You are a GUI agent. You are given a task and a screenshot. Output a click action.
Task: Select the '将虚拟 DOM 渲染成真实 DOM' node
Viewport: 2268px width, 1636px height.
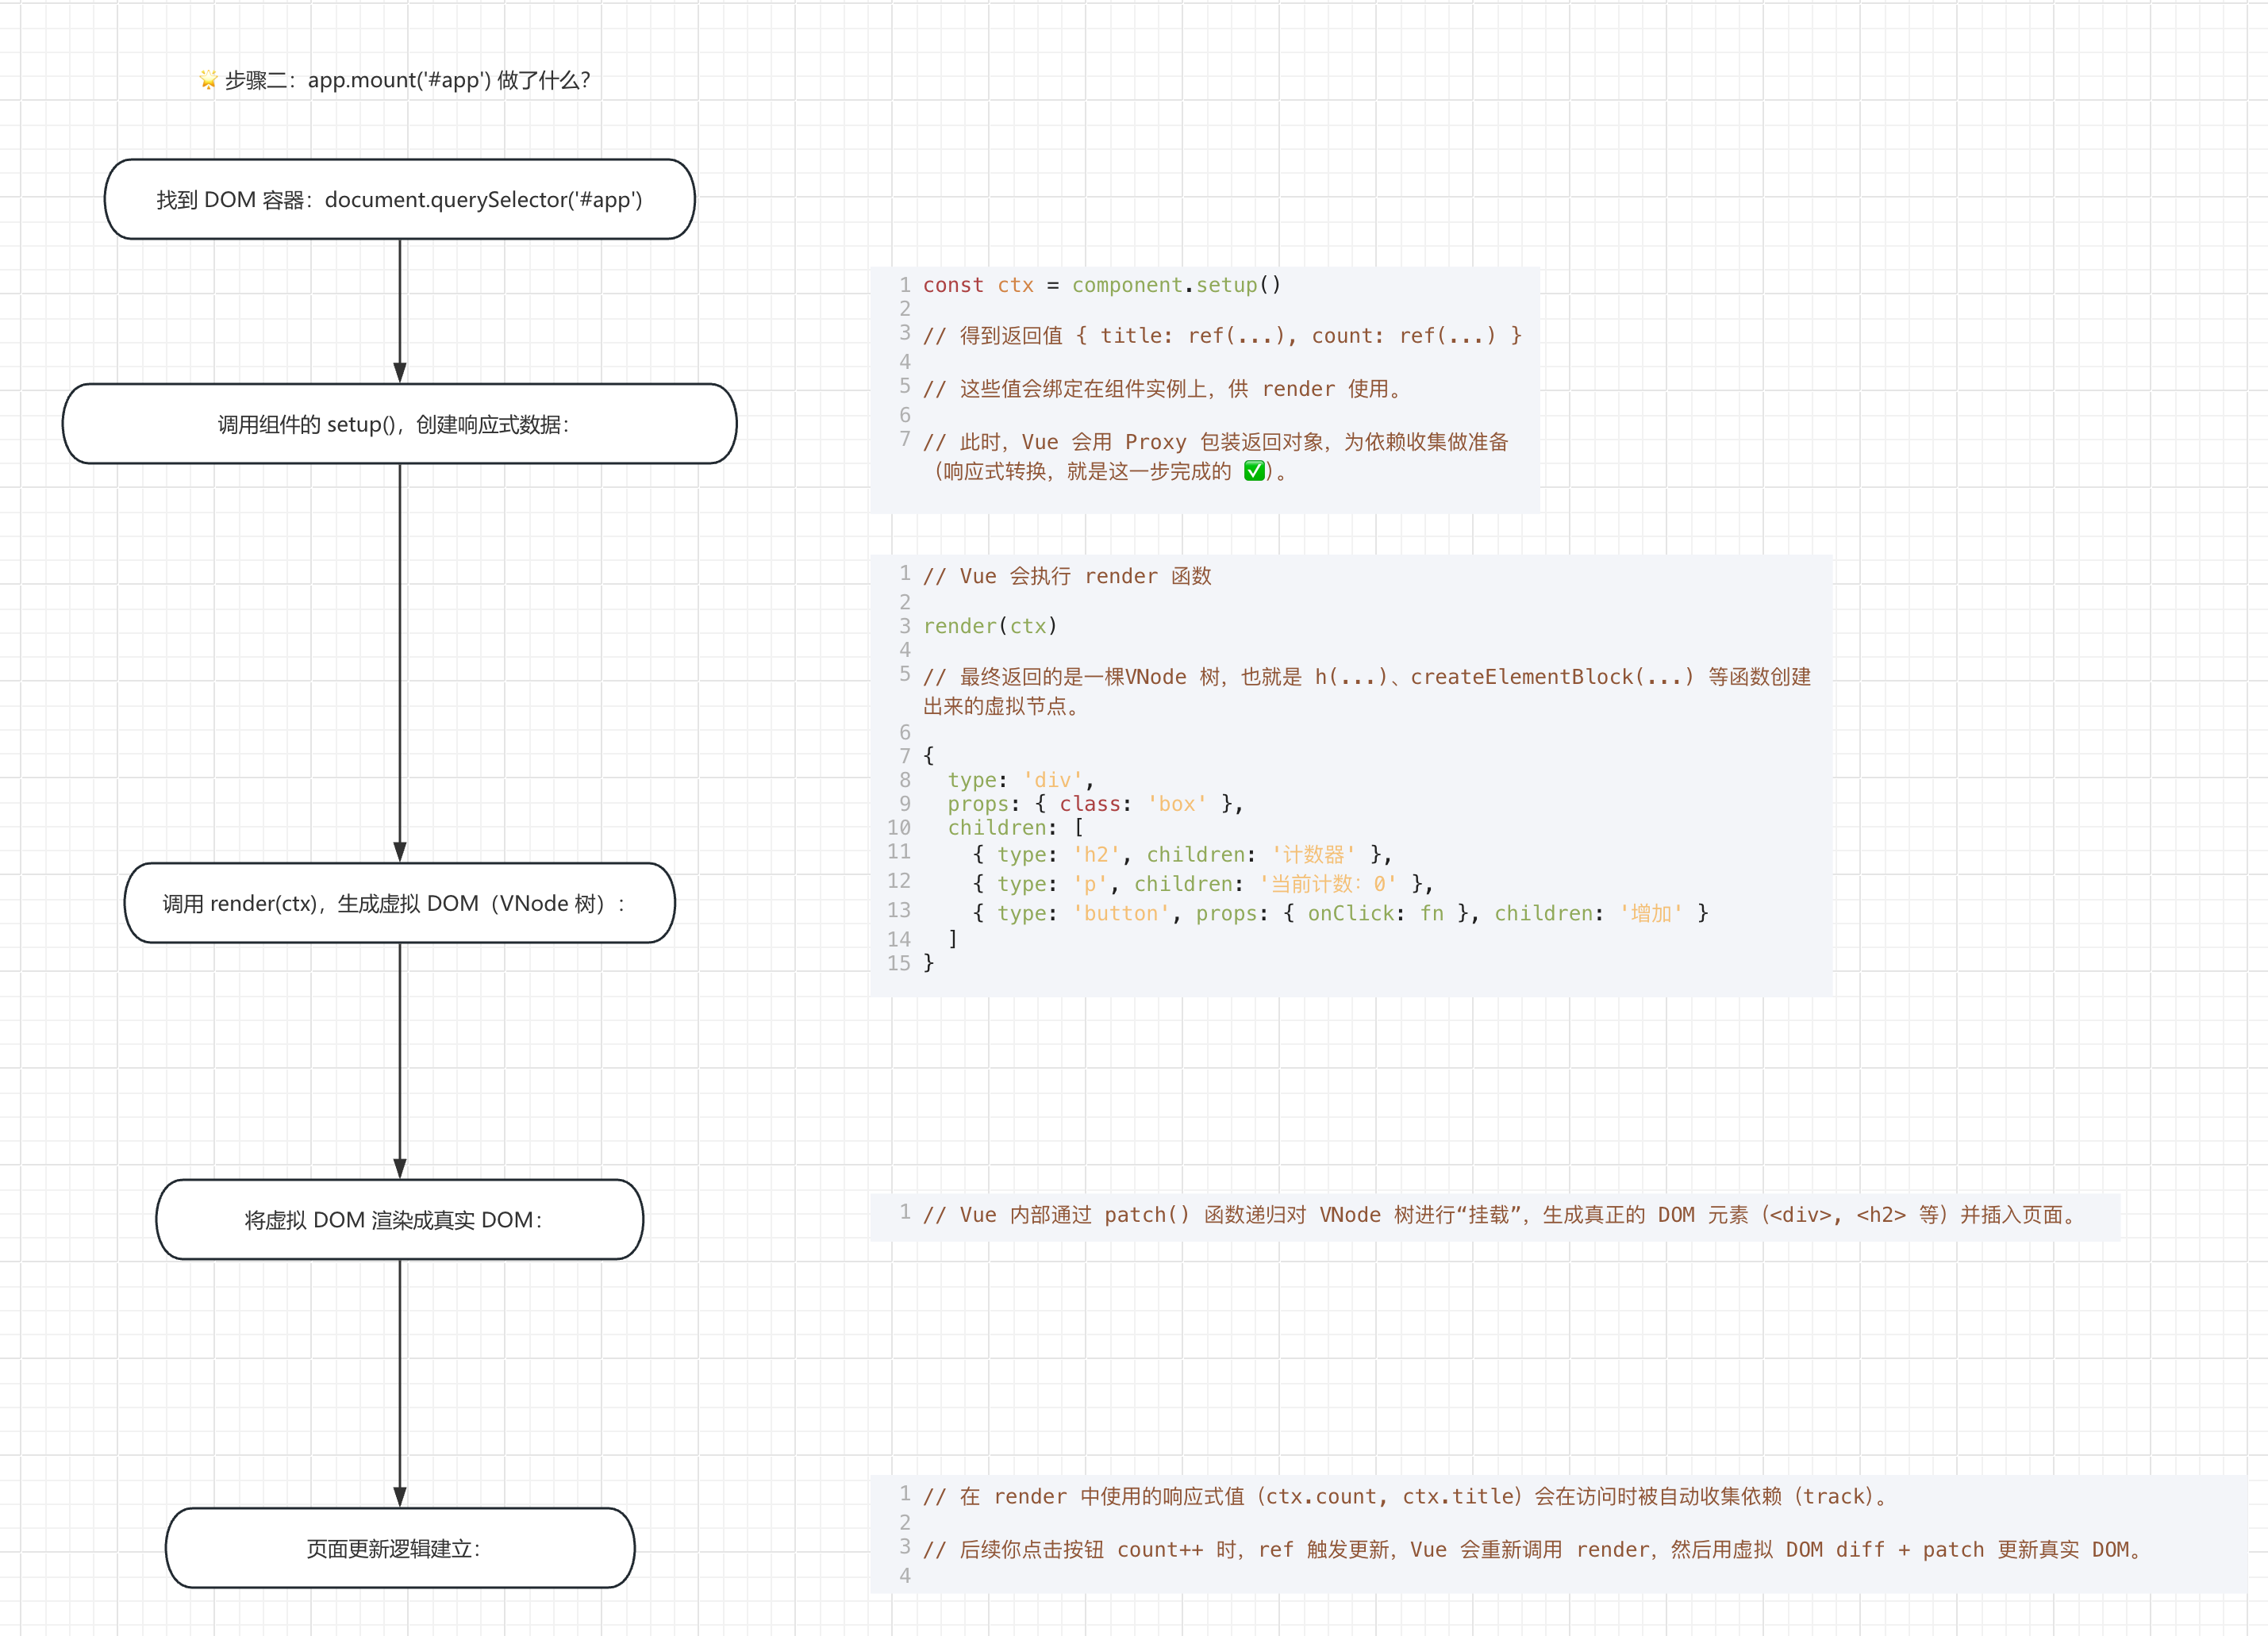(x=399, y=1219)
